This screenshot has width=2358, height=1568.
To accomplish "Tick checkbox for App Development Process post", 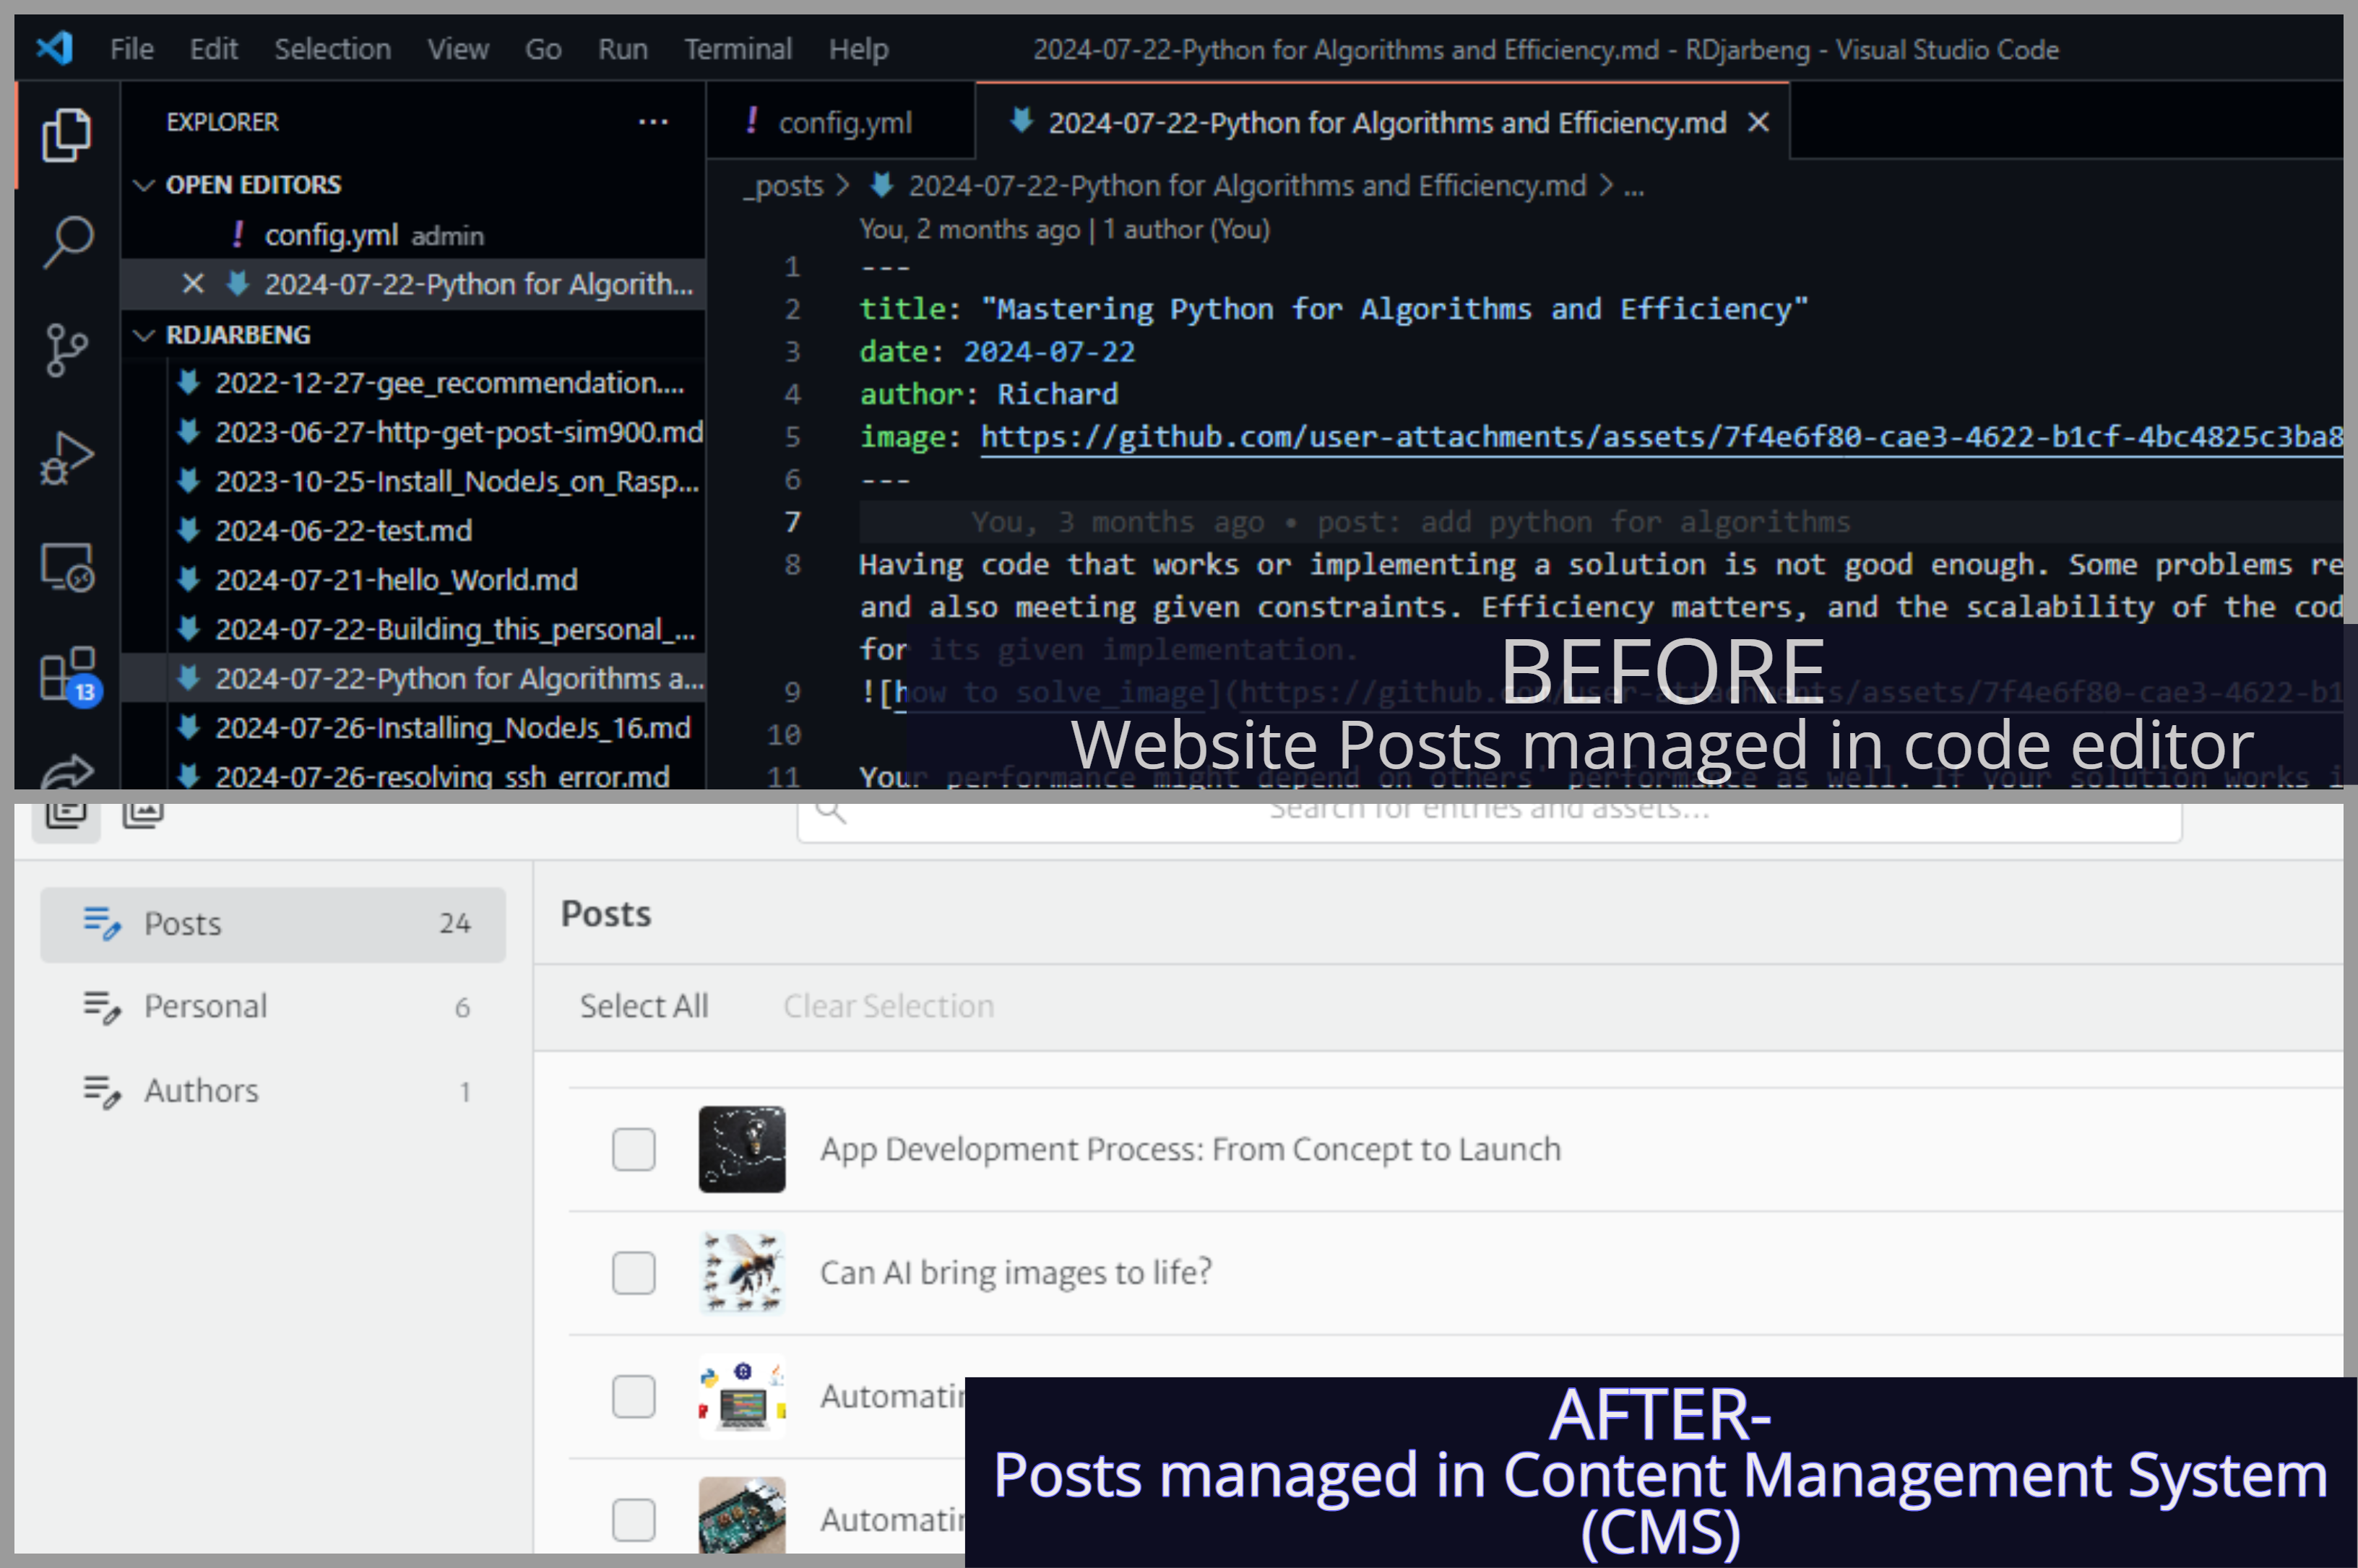I will pos(633,1149).
